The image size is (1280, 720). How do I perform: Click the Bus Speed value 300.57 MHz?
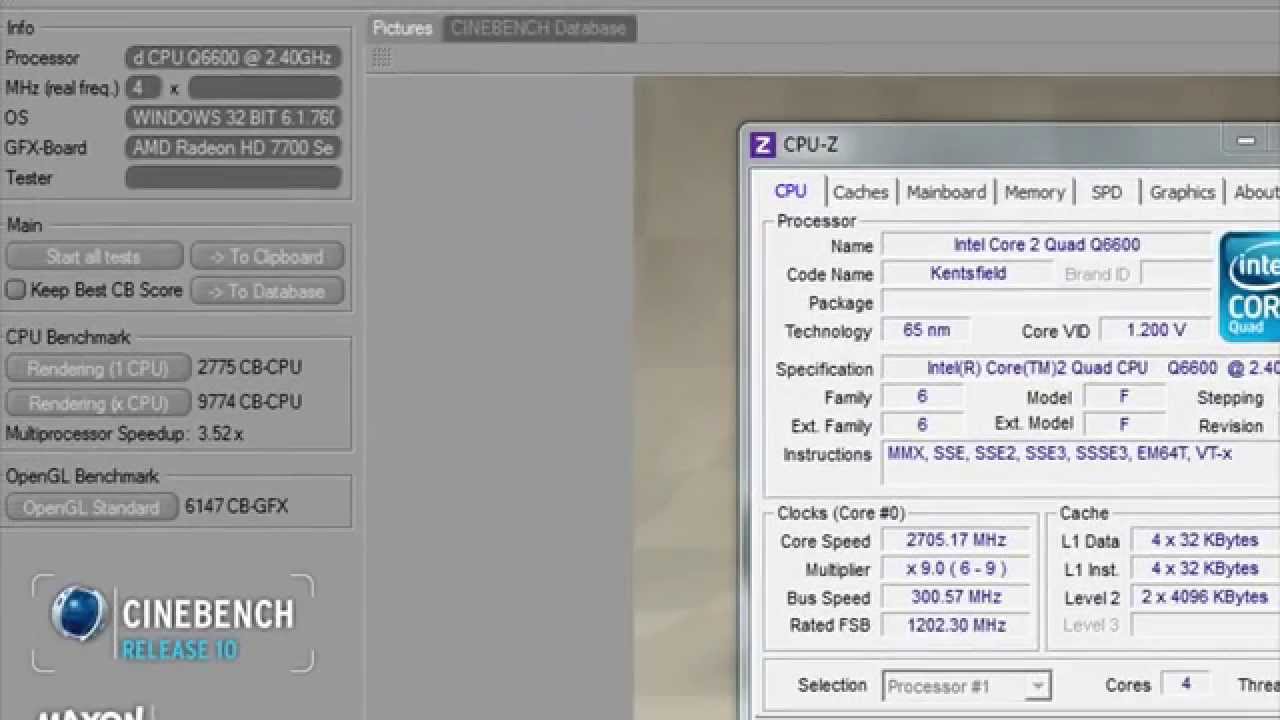[955, 597]
